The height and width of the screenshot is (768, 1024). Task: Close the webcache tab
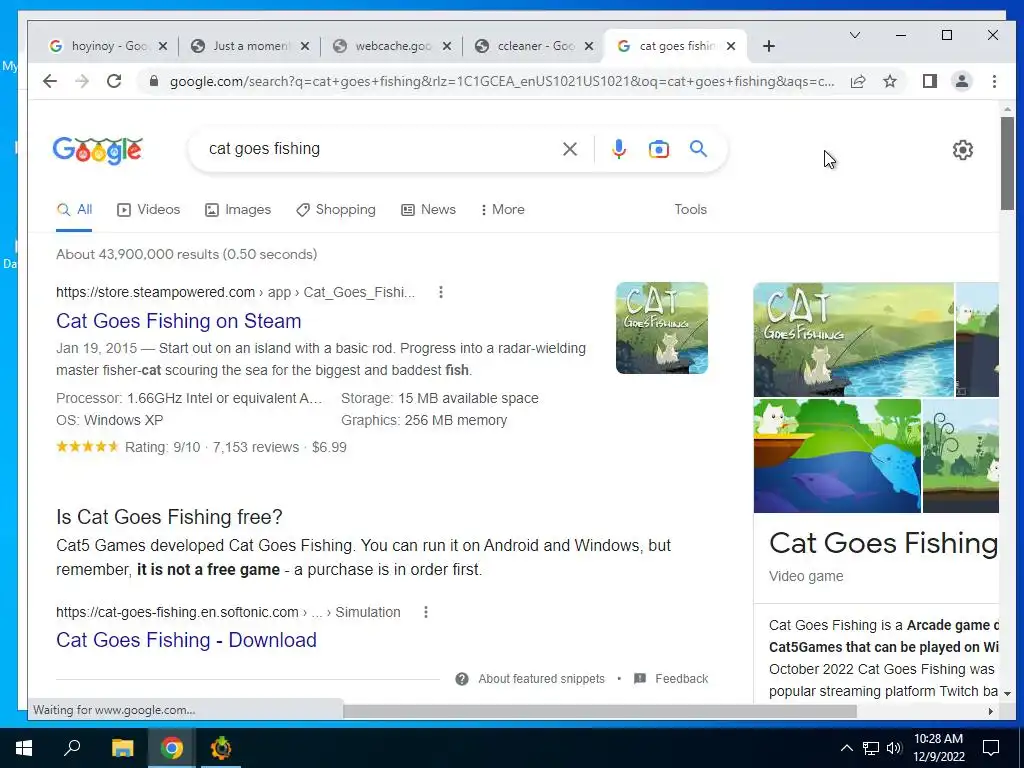(x=447, y=46)
